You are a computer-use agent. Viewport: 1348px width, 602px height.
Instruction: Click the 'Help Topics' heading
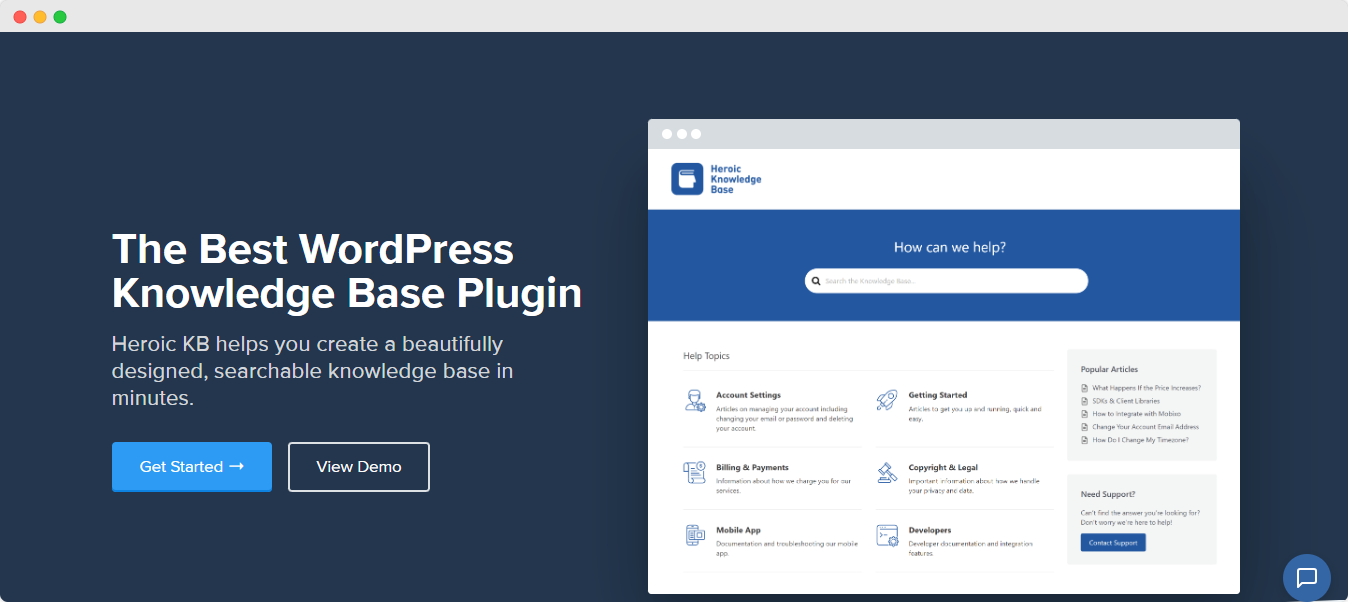(706, 356)
